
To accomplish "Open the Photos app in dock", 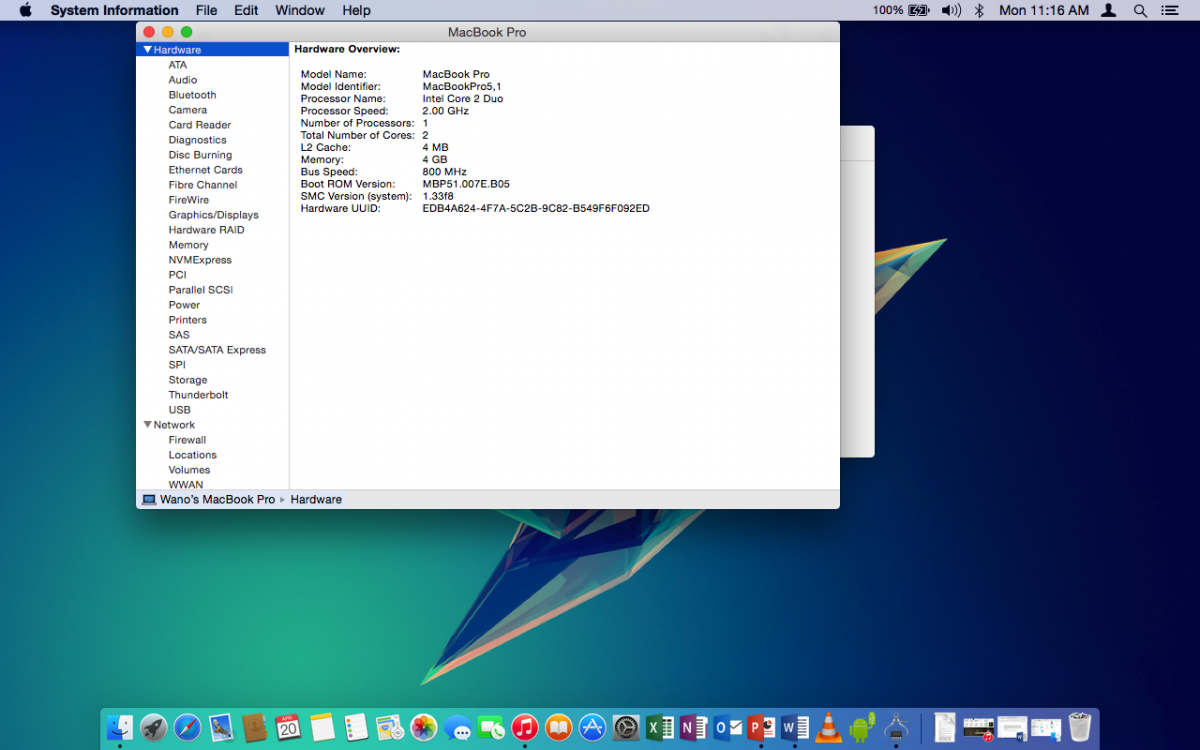I will (424, 727).
